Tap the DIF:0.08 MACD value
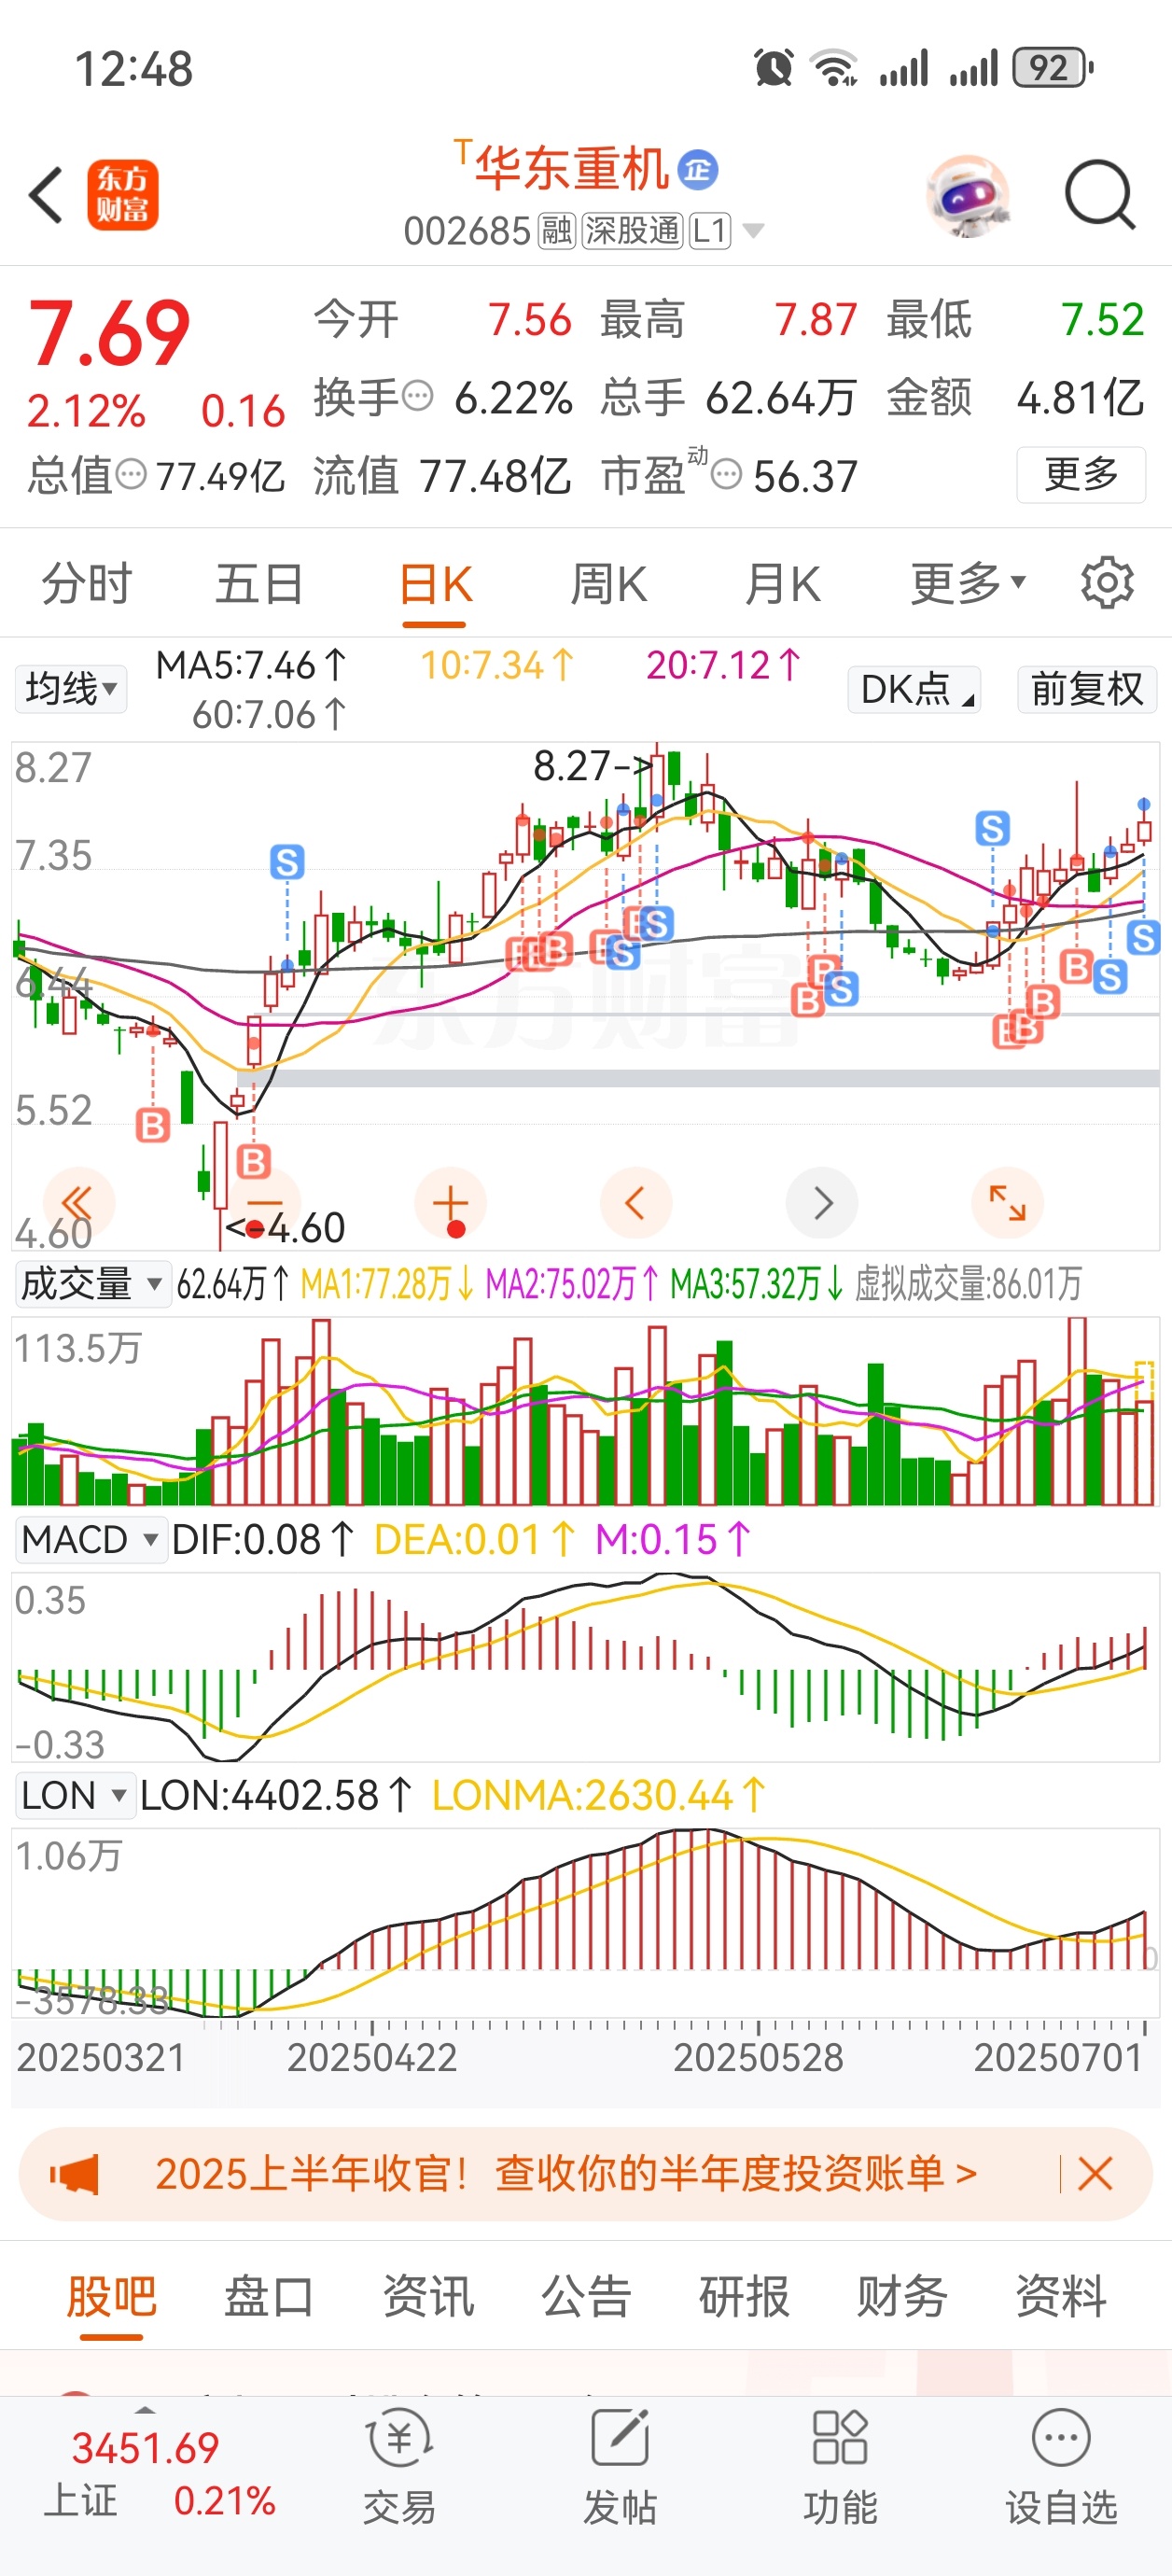The image size is (1172, 2576). (x=263, y=1540)
